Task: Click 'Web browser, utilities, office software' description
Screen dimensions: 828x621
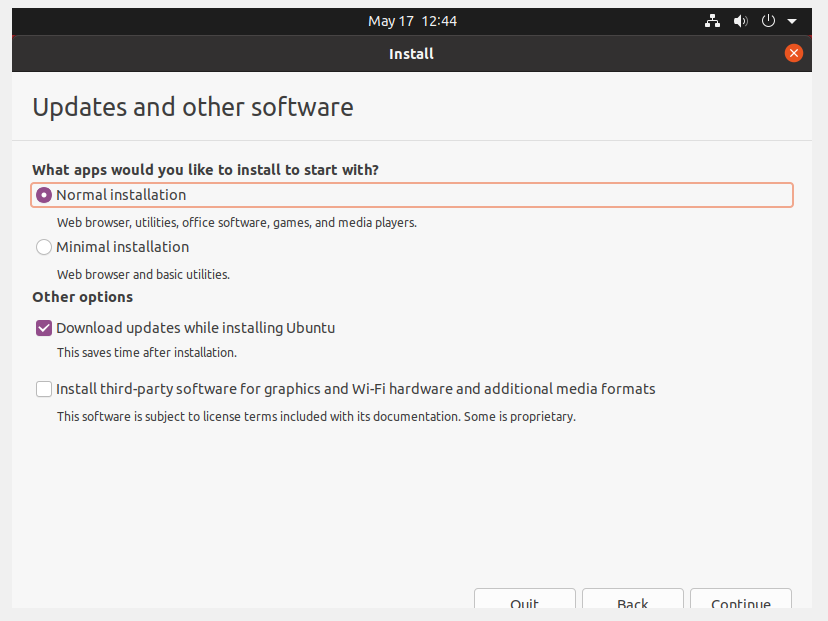Action: tap(237, 223)
